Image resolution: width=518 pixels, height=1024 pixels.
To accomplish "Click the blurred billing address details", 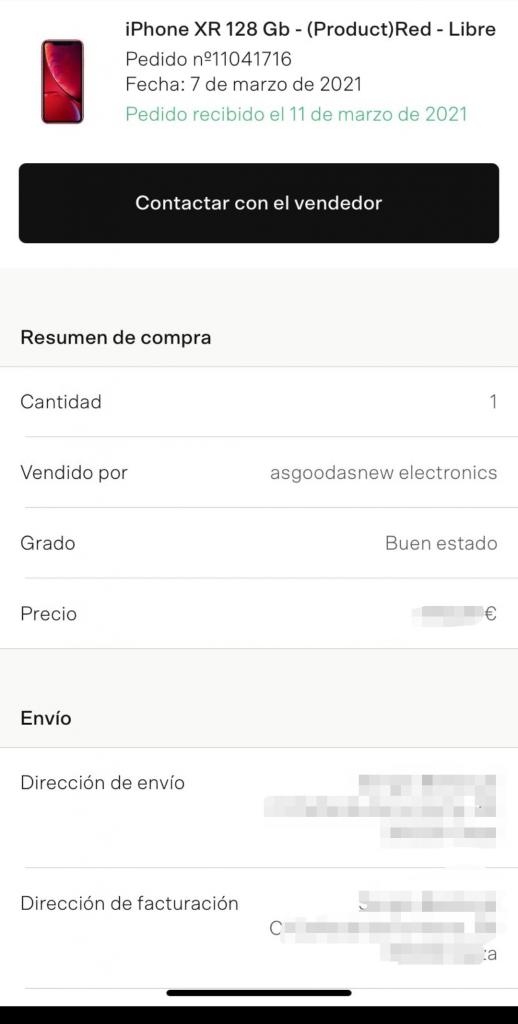I will point(383,928).
